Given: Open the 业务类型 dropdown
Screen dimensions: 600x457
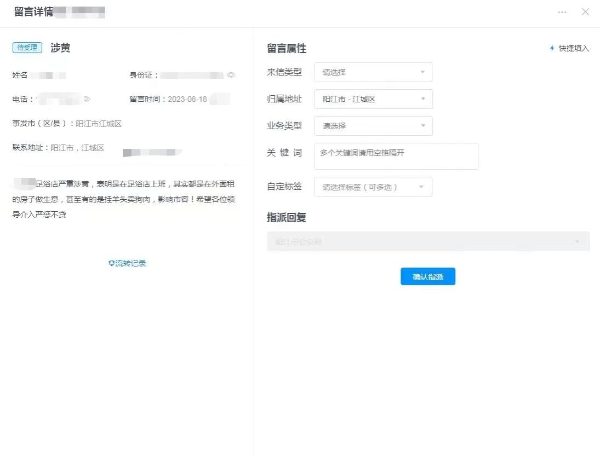Looking at the screenshot, I should [373, 126].
